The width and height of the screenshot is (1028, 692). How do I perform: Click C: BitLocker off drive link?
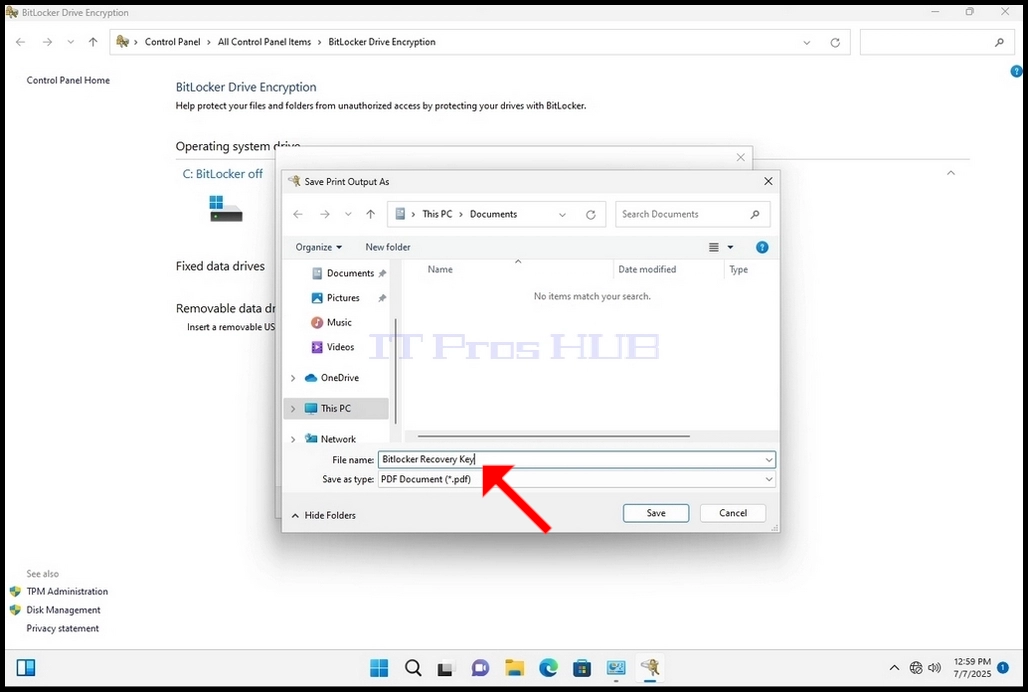(x=222, y=174)
